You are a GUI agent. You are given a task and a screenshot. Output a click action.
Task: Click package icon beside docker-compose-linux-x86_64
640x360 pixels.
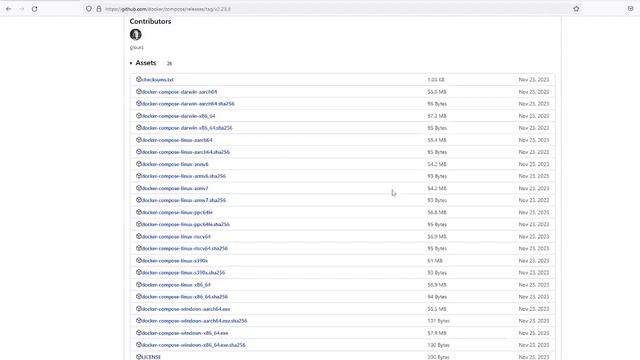(x=139, y=284)
